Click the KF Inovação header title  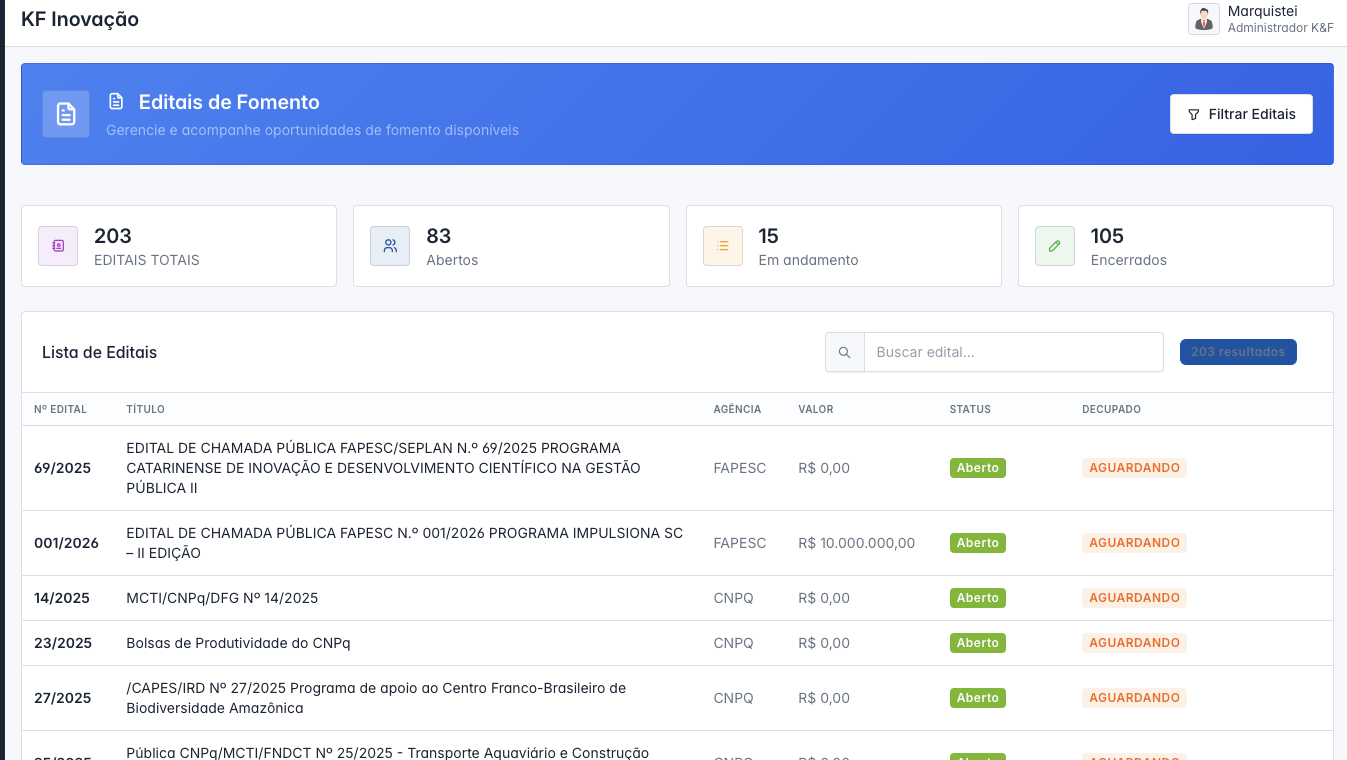(x=80, y=19)
